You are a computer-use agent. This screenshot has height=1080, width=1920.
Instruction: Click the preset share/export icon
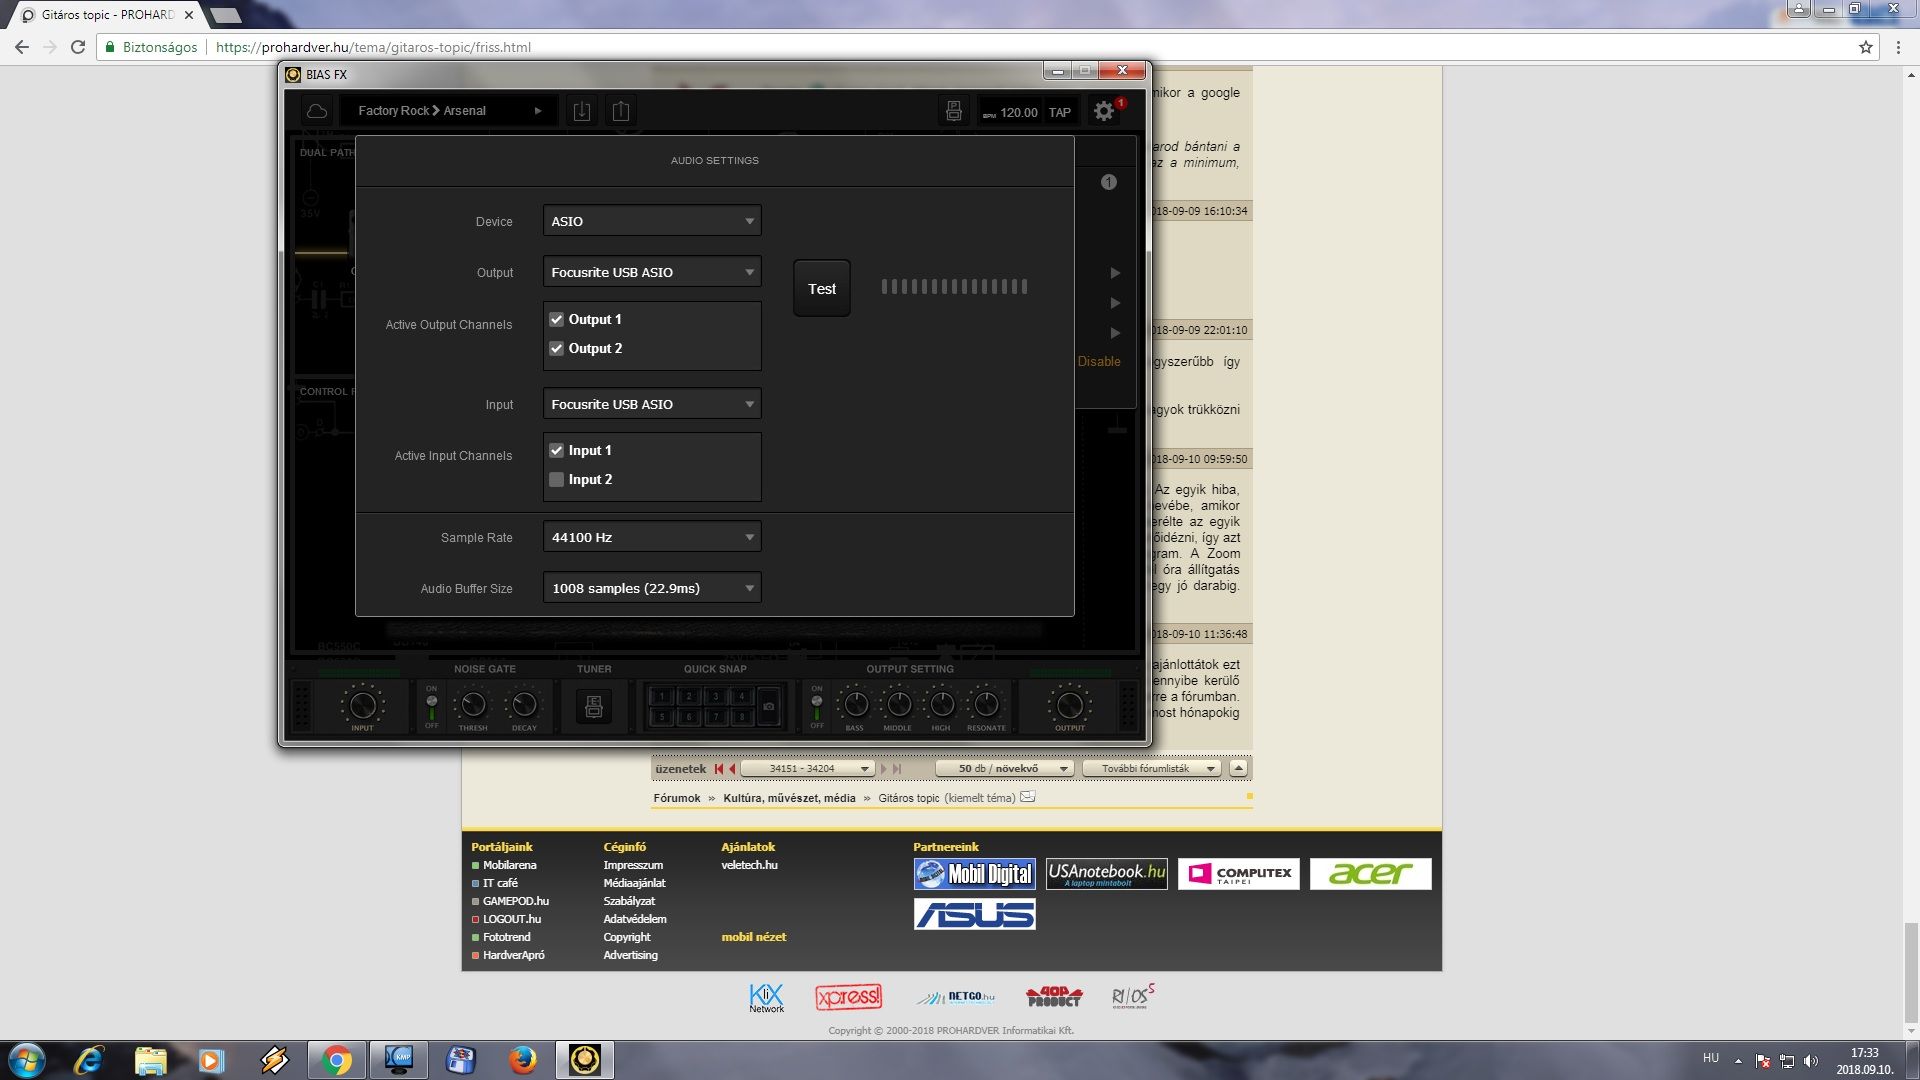click(621, 111)
